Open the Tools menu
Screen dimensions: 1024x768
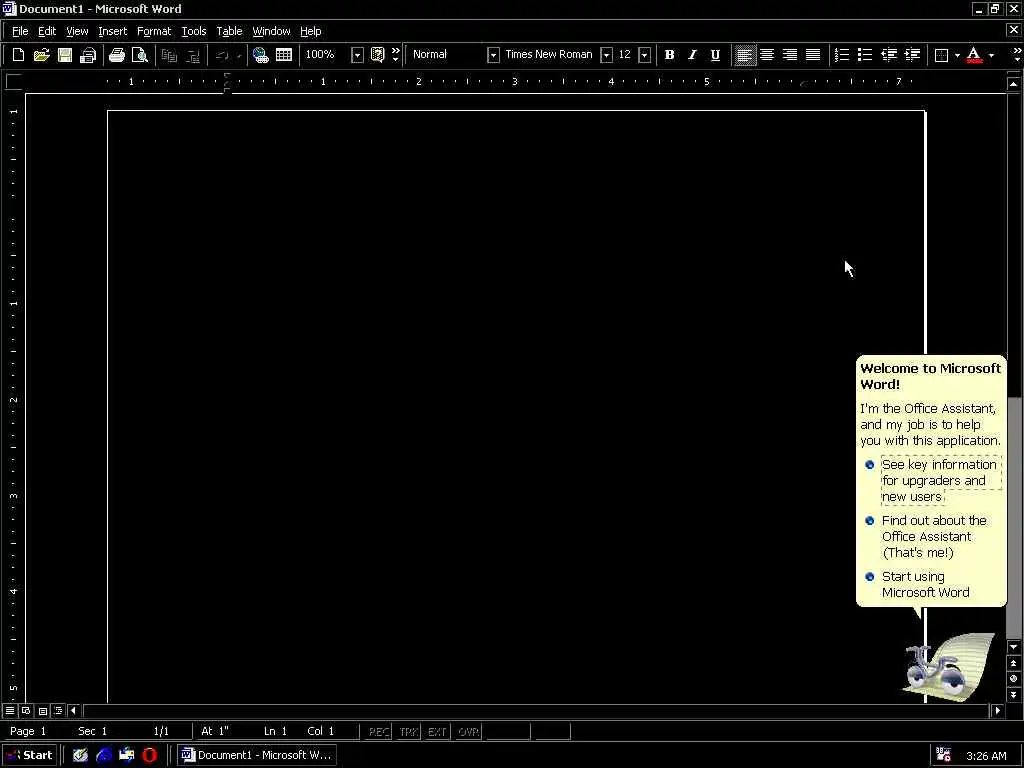pyautogui.click(x=193, y=31)
